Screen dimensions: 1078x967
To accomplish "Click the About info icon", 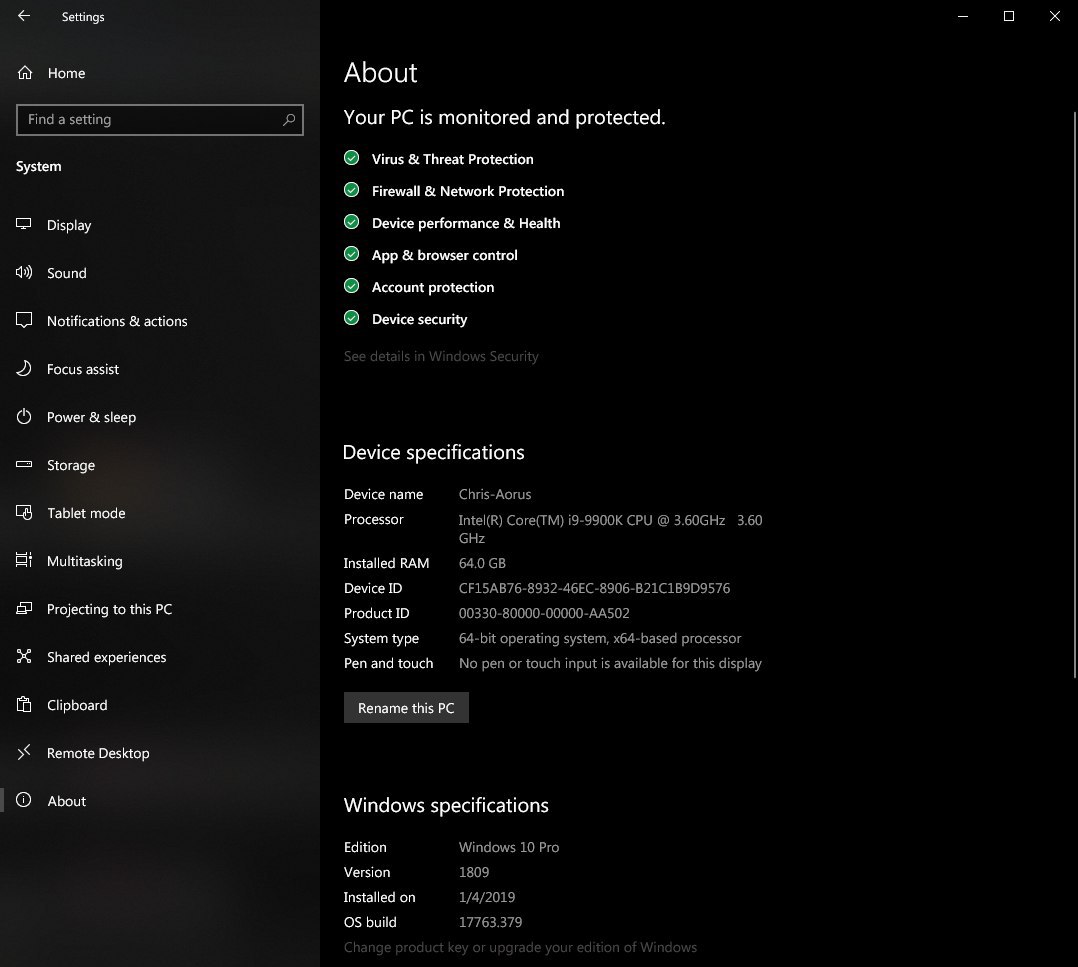I will point(24,800).
